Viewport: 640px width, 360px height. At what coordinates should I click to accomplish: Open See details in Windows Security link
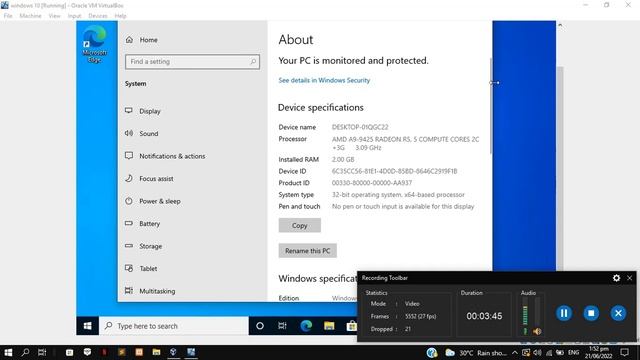pos(324,80)
